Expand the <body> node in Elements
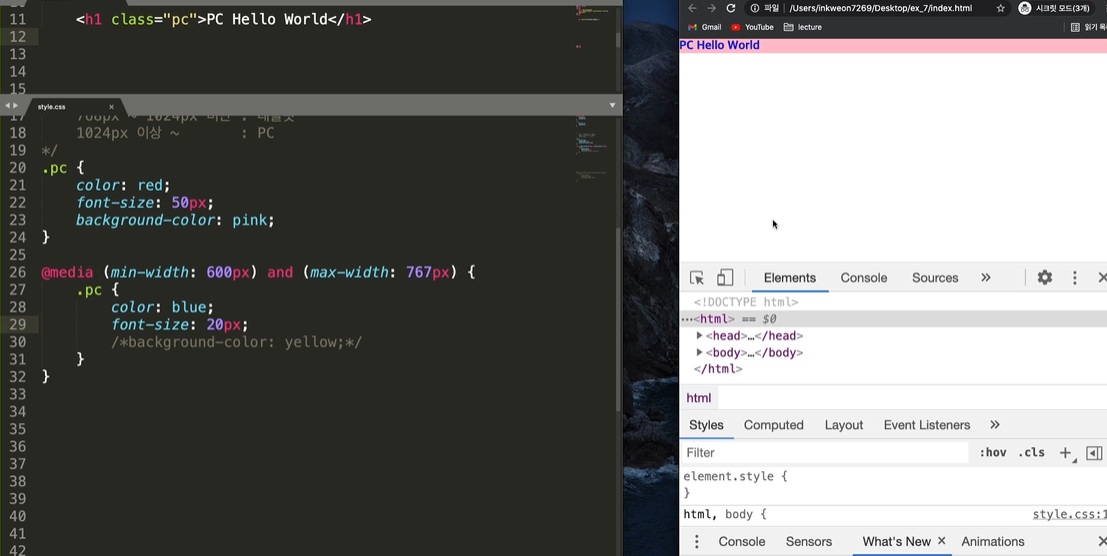Screen dimensions: 1107x556 [x=700, y=353]
